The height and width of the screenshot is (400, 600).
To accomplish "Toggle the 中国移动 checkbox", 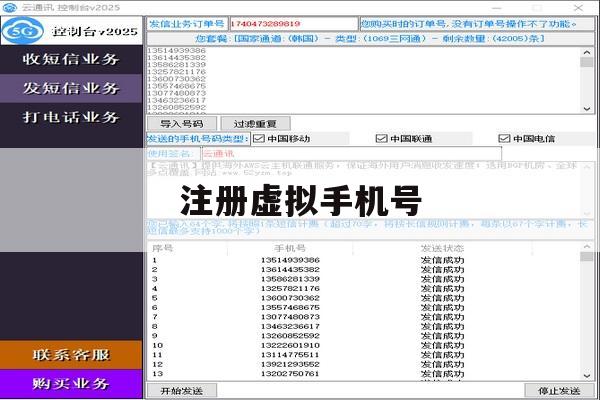I will pos(259,139).
